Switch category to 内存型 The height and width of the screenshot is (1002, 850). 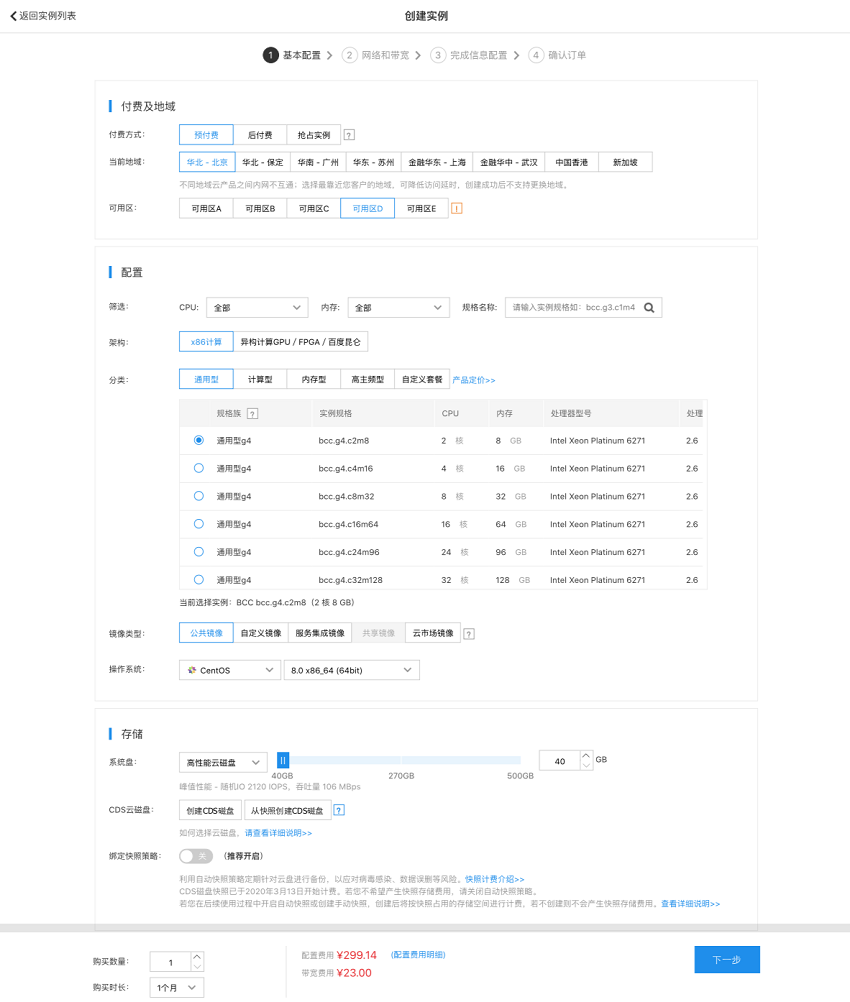pyautogui.click(x=314, y=380)
